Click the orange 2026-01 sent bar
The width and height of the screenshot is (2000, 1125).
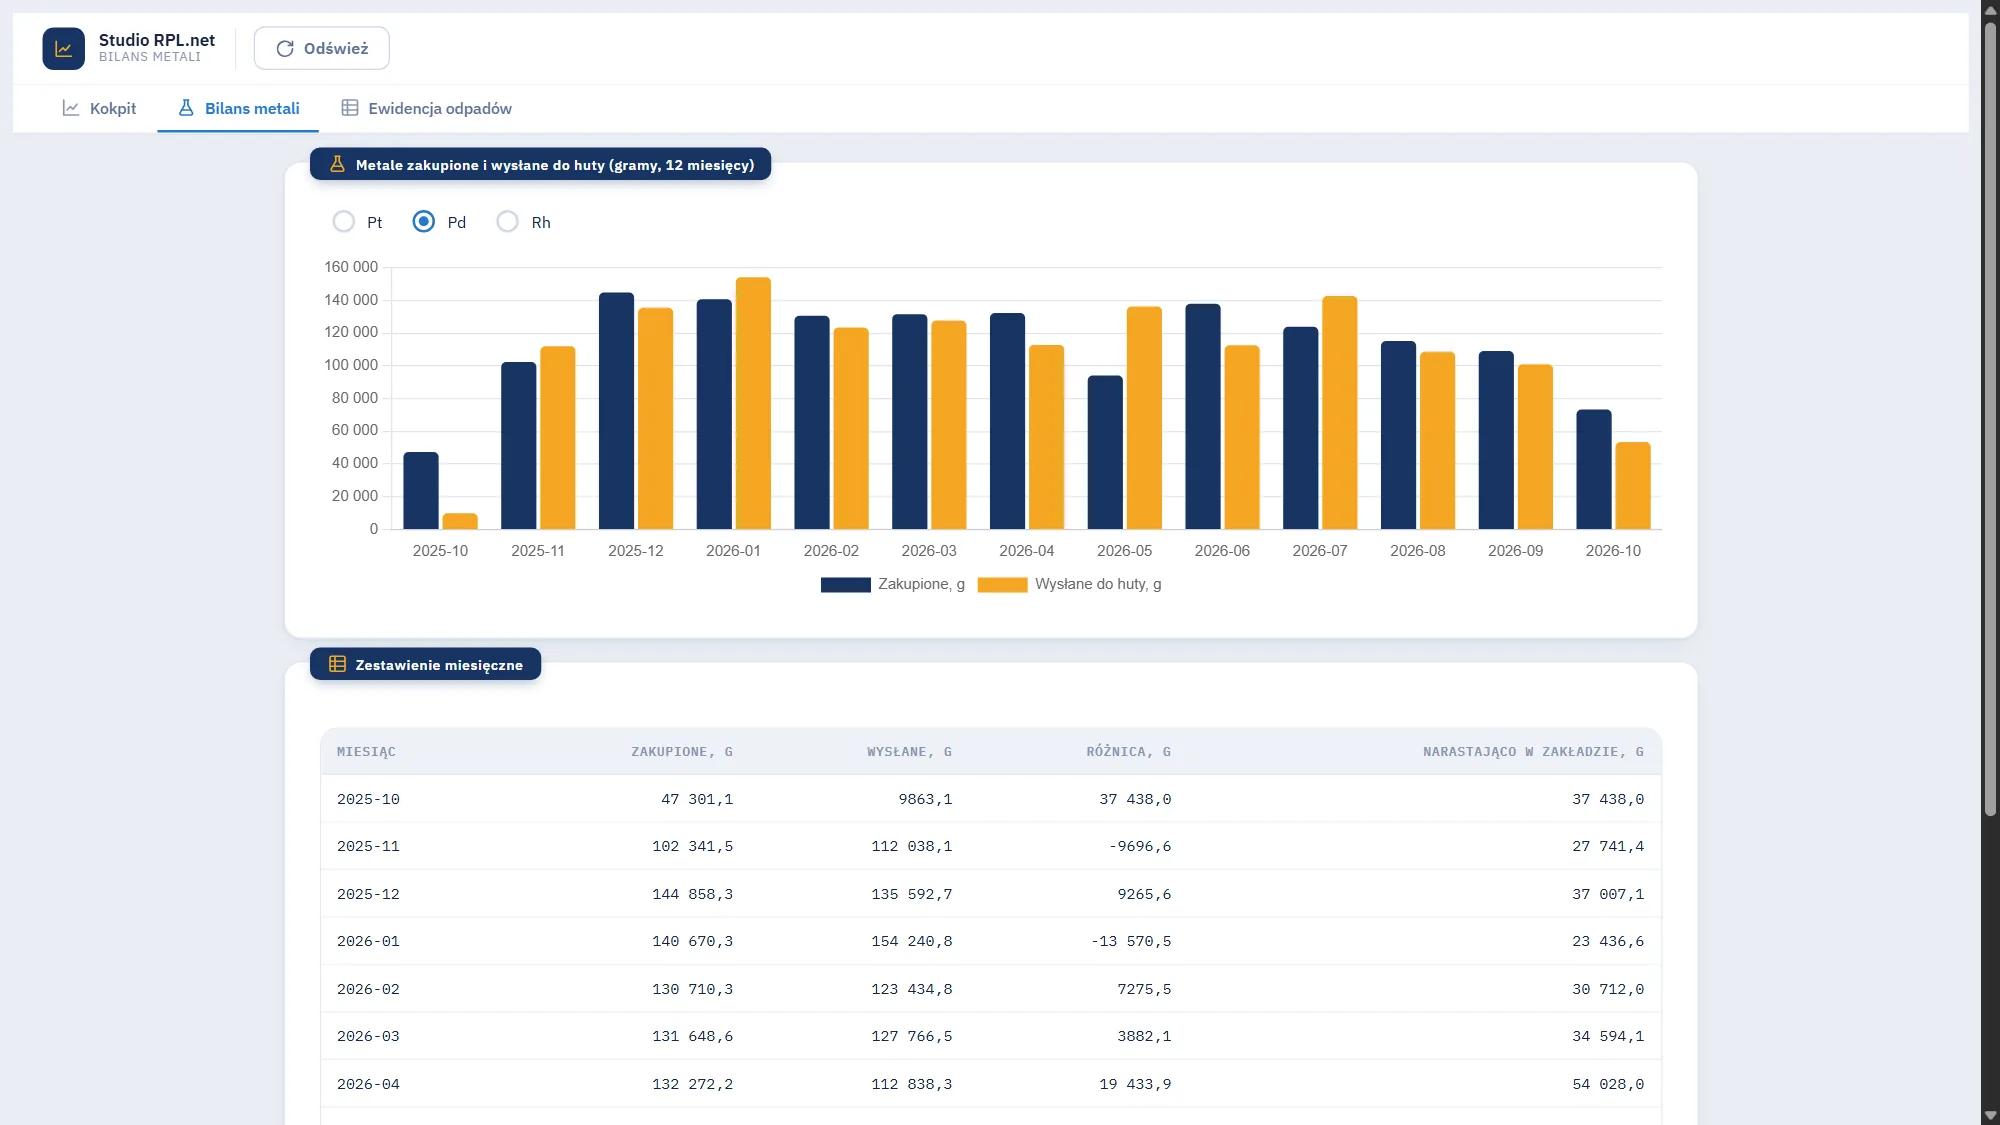coord(753,403)
